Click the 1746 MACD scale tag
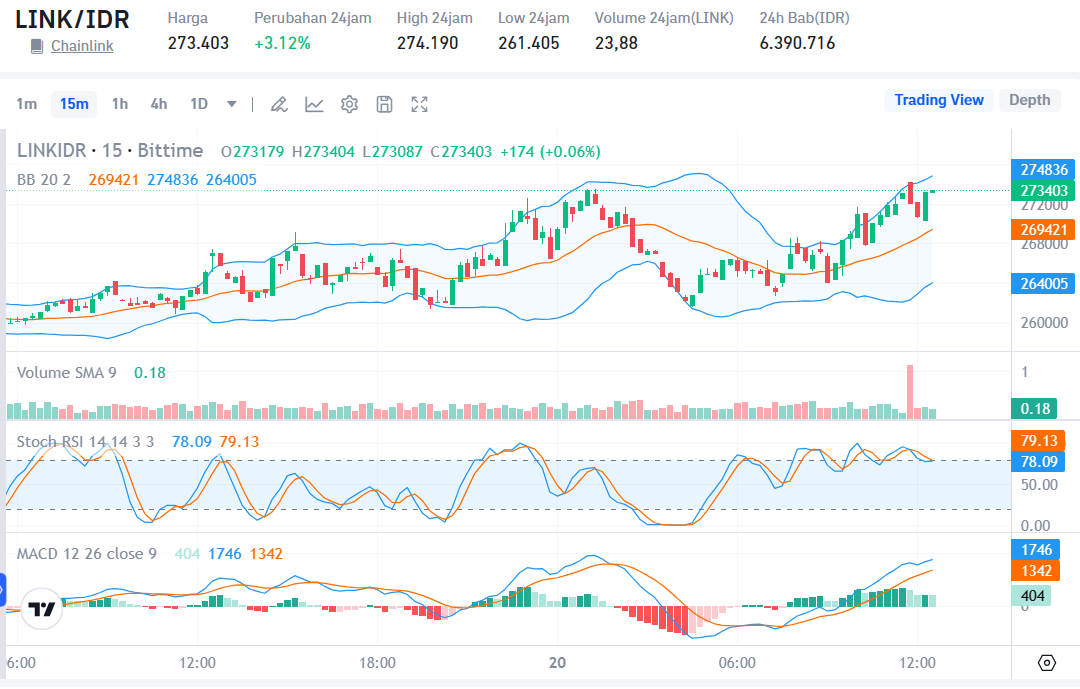 pos(1036,550)
